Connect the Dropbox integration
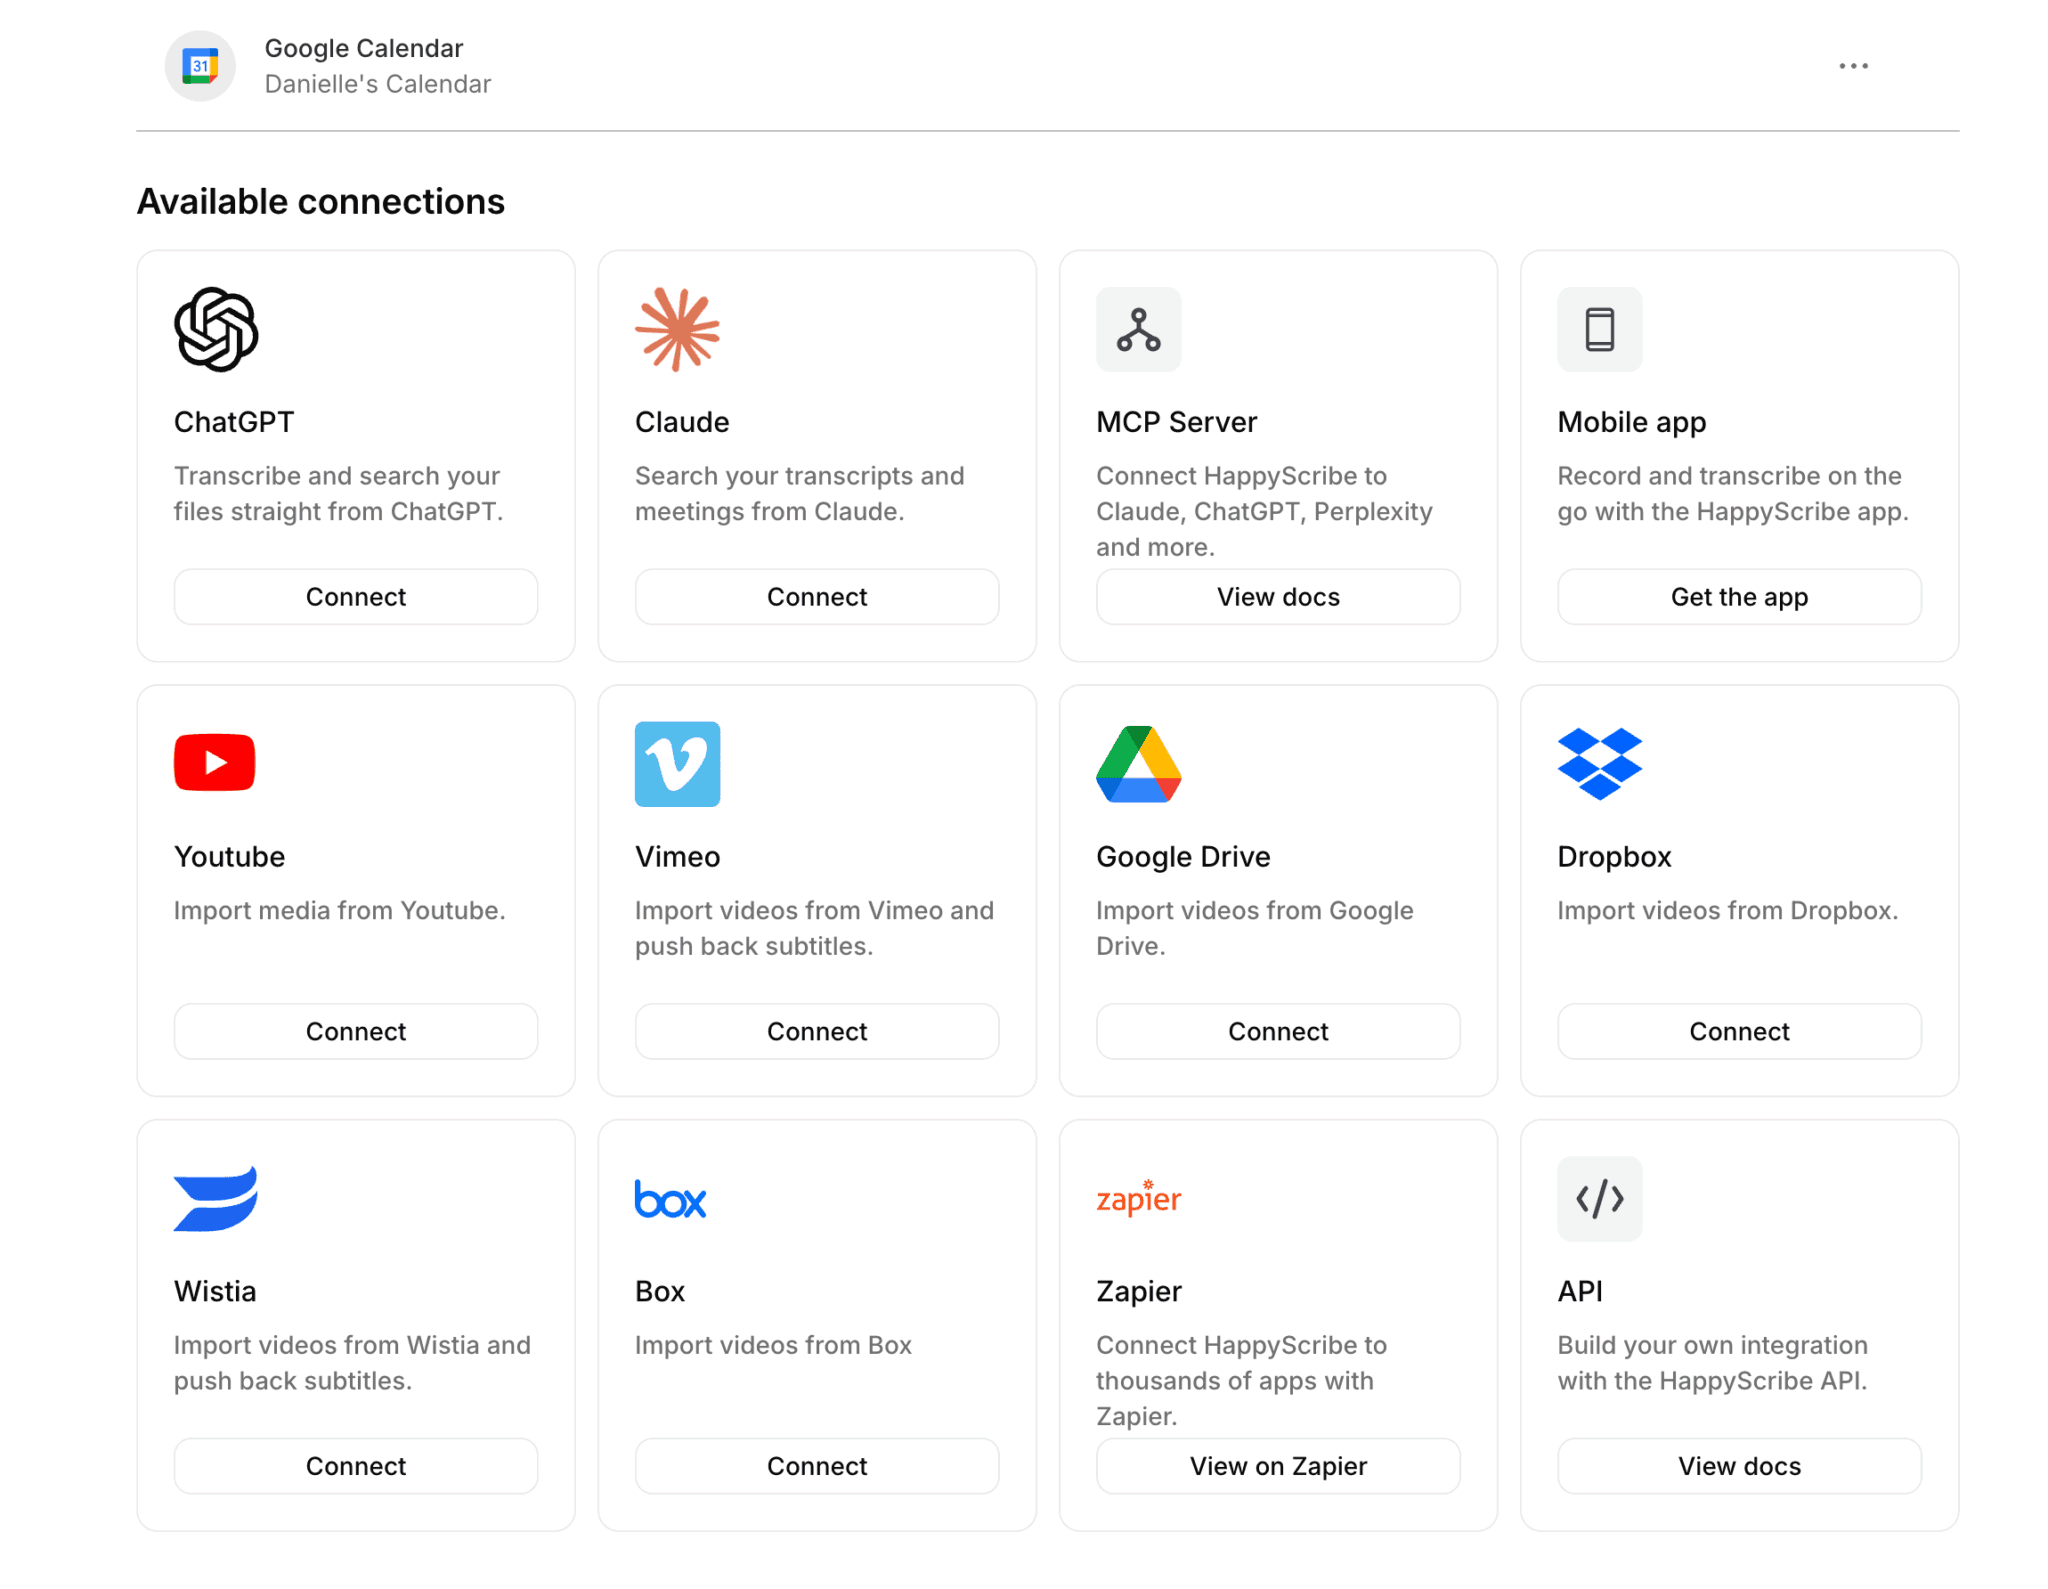The width and height of the screenshot is (2048, 1589). tap(1739, 1032)
